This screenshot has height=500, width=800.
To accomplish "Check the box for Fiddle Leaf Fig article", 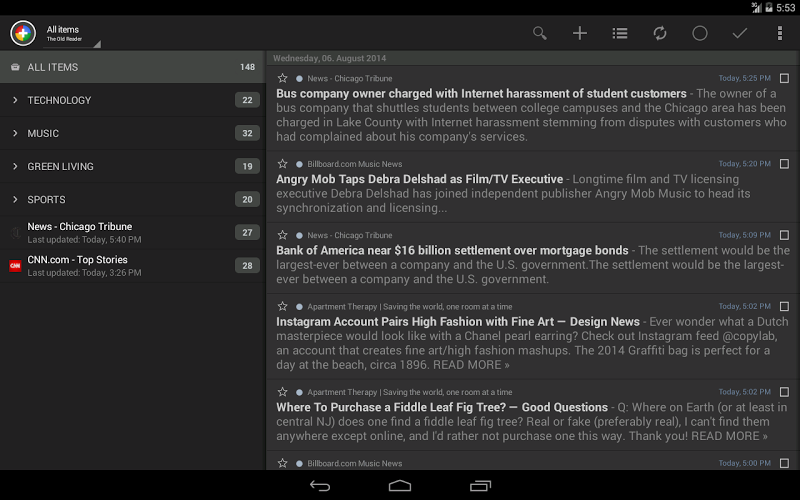I will click(784, 392).
